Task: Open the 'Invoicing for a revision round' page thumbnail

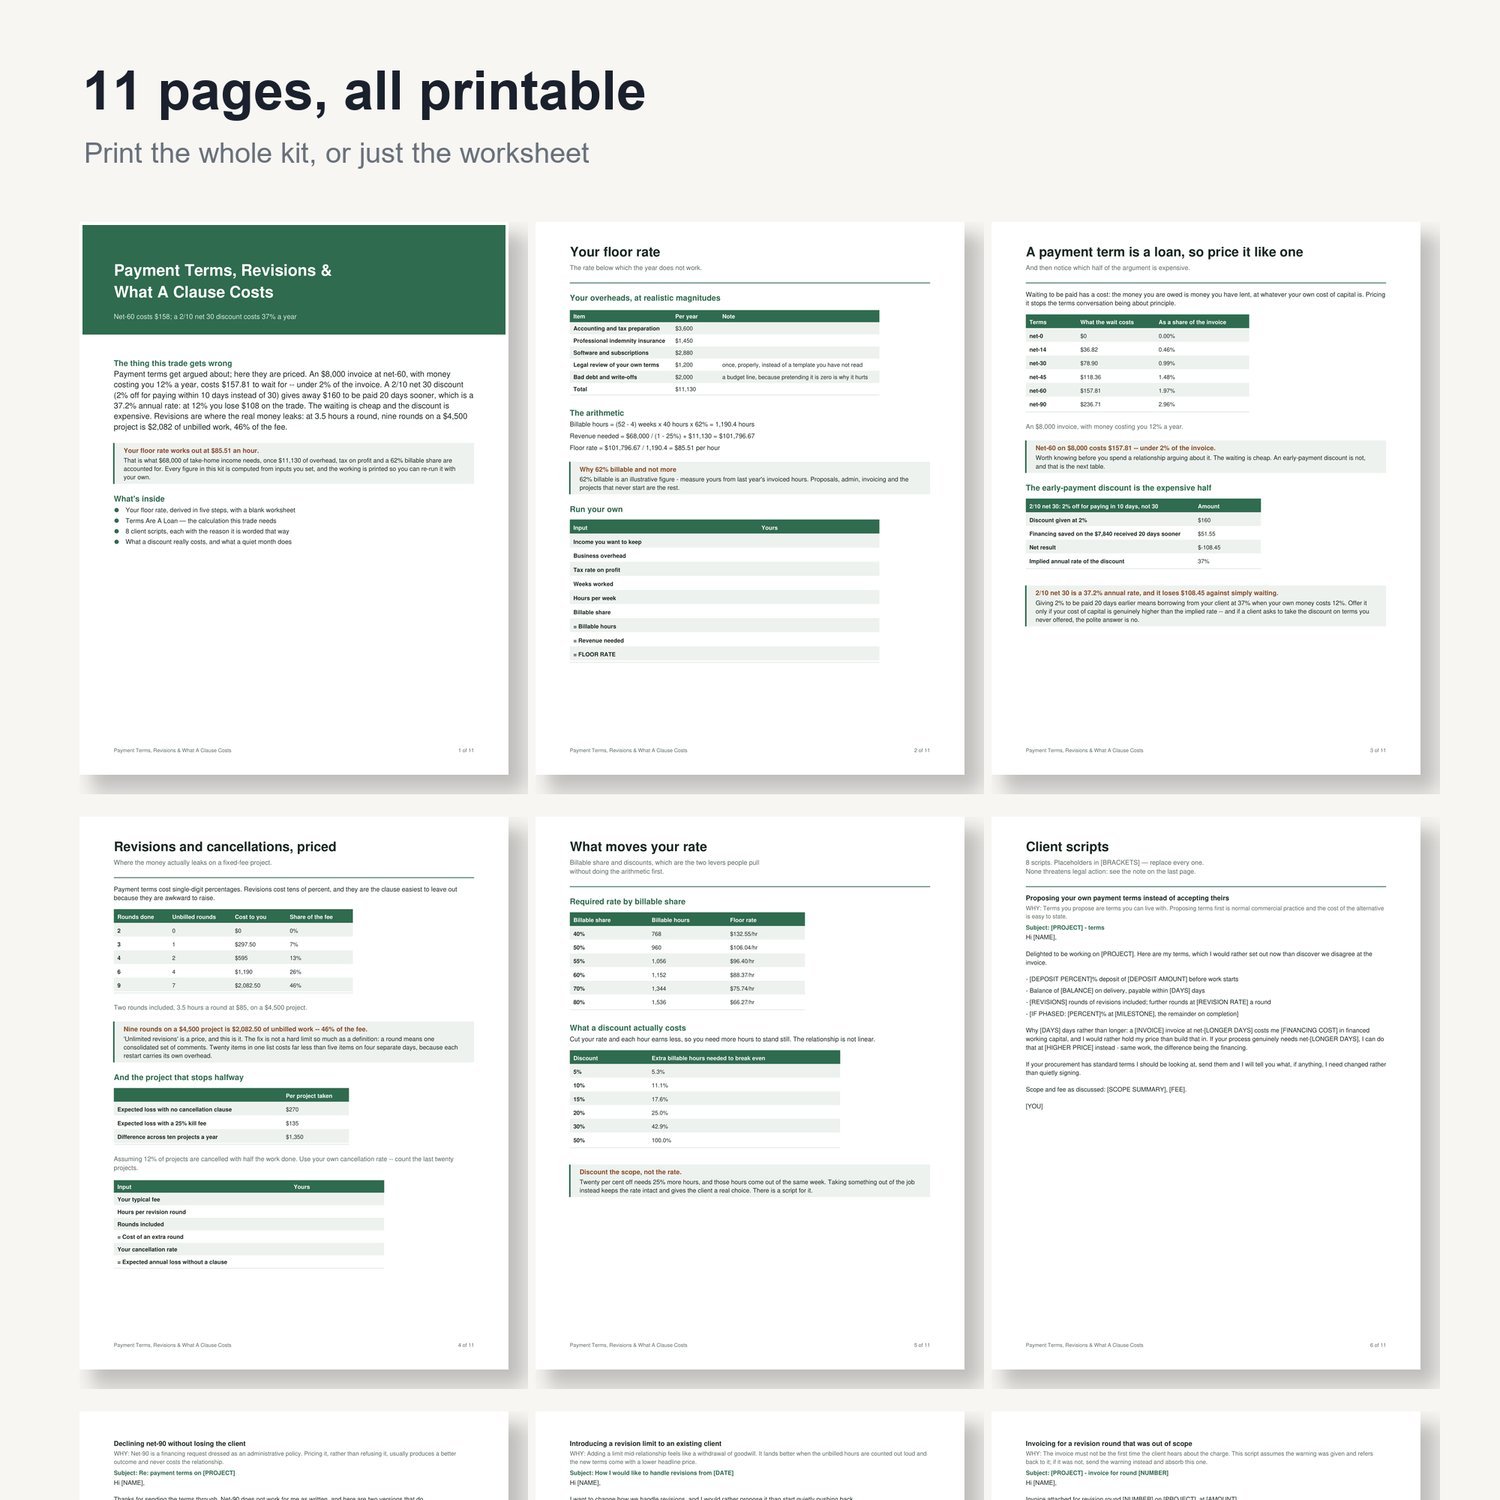Action: [x=1206, y=1456]
